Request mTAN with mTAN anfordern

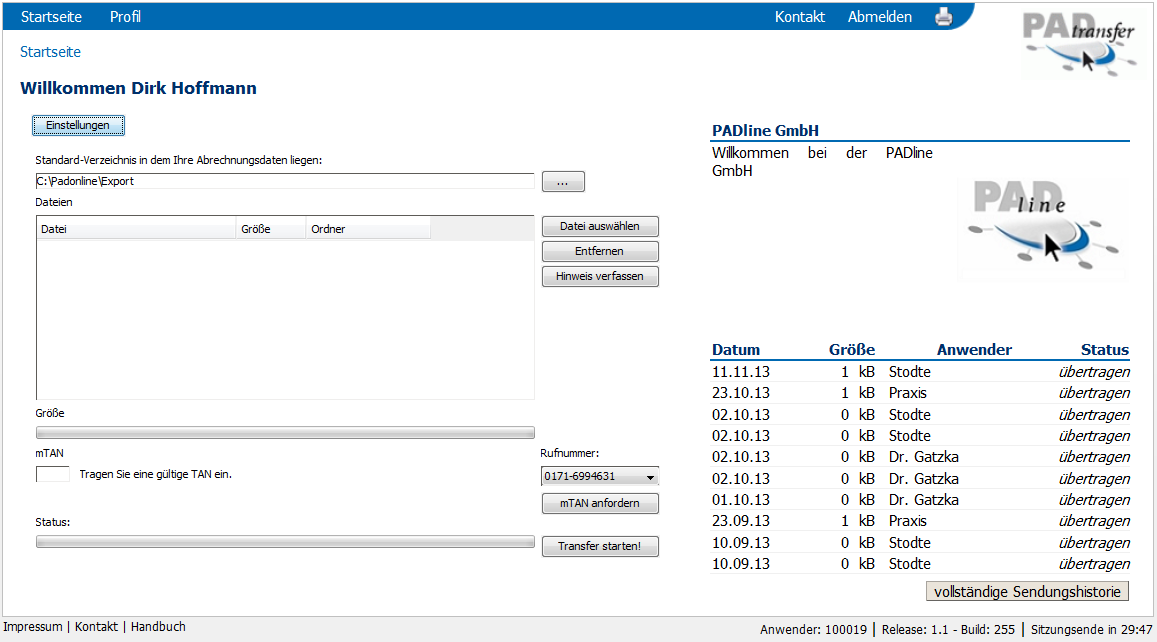[600, 504]
